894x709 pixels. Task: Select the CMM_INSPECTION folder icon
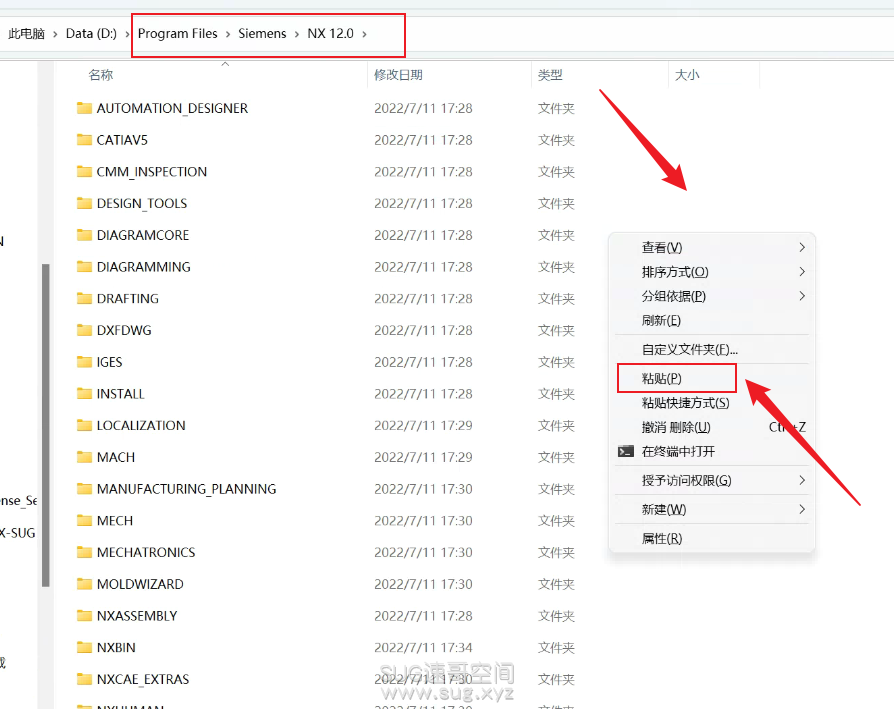[84, 172]
